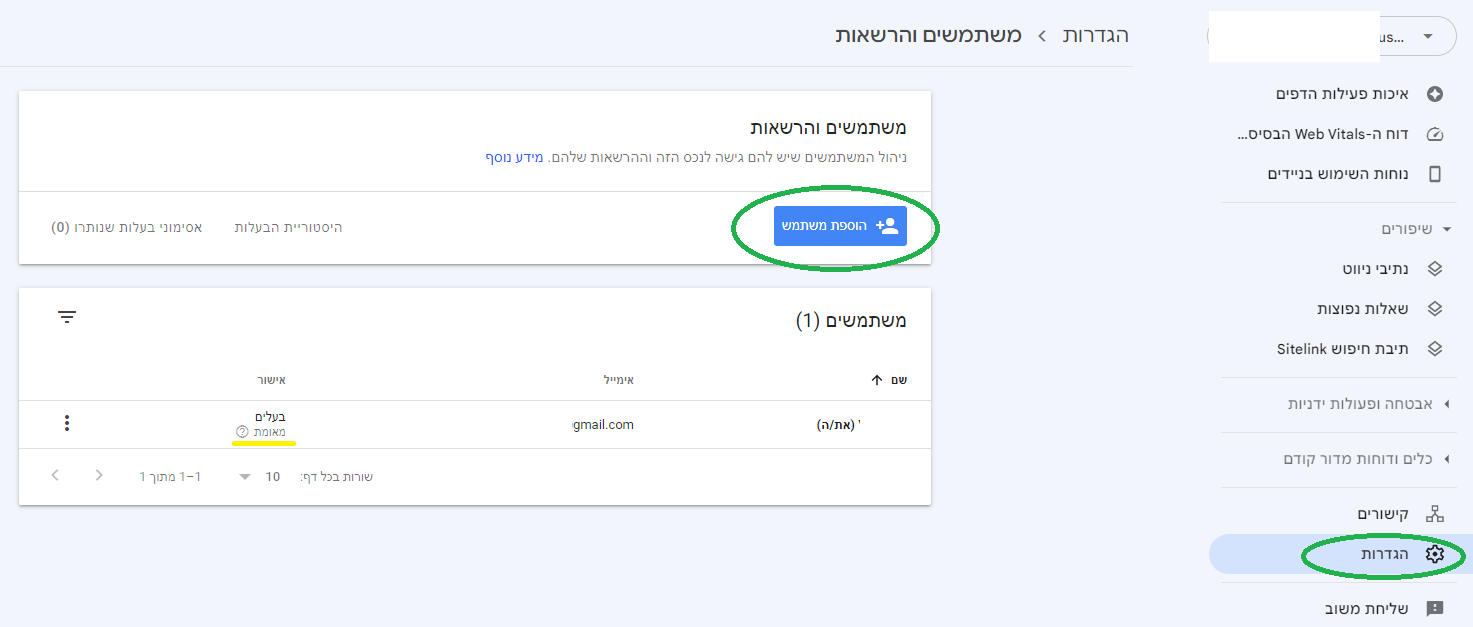Open איכות פעילות הדפים report
1473x627 pixels.
(x=1341, y=94)
